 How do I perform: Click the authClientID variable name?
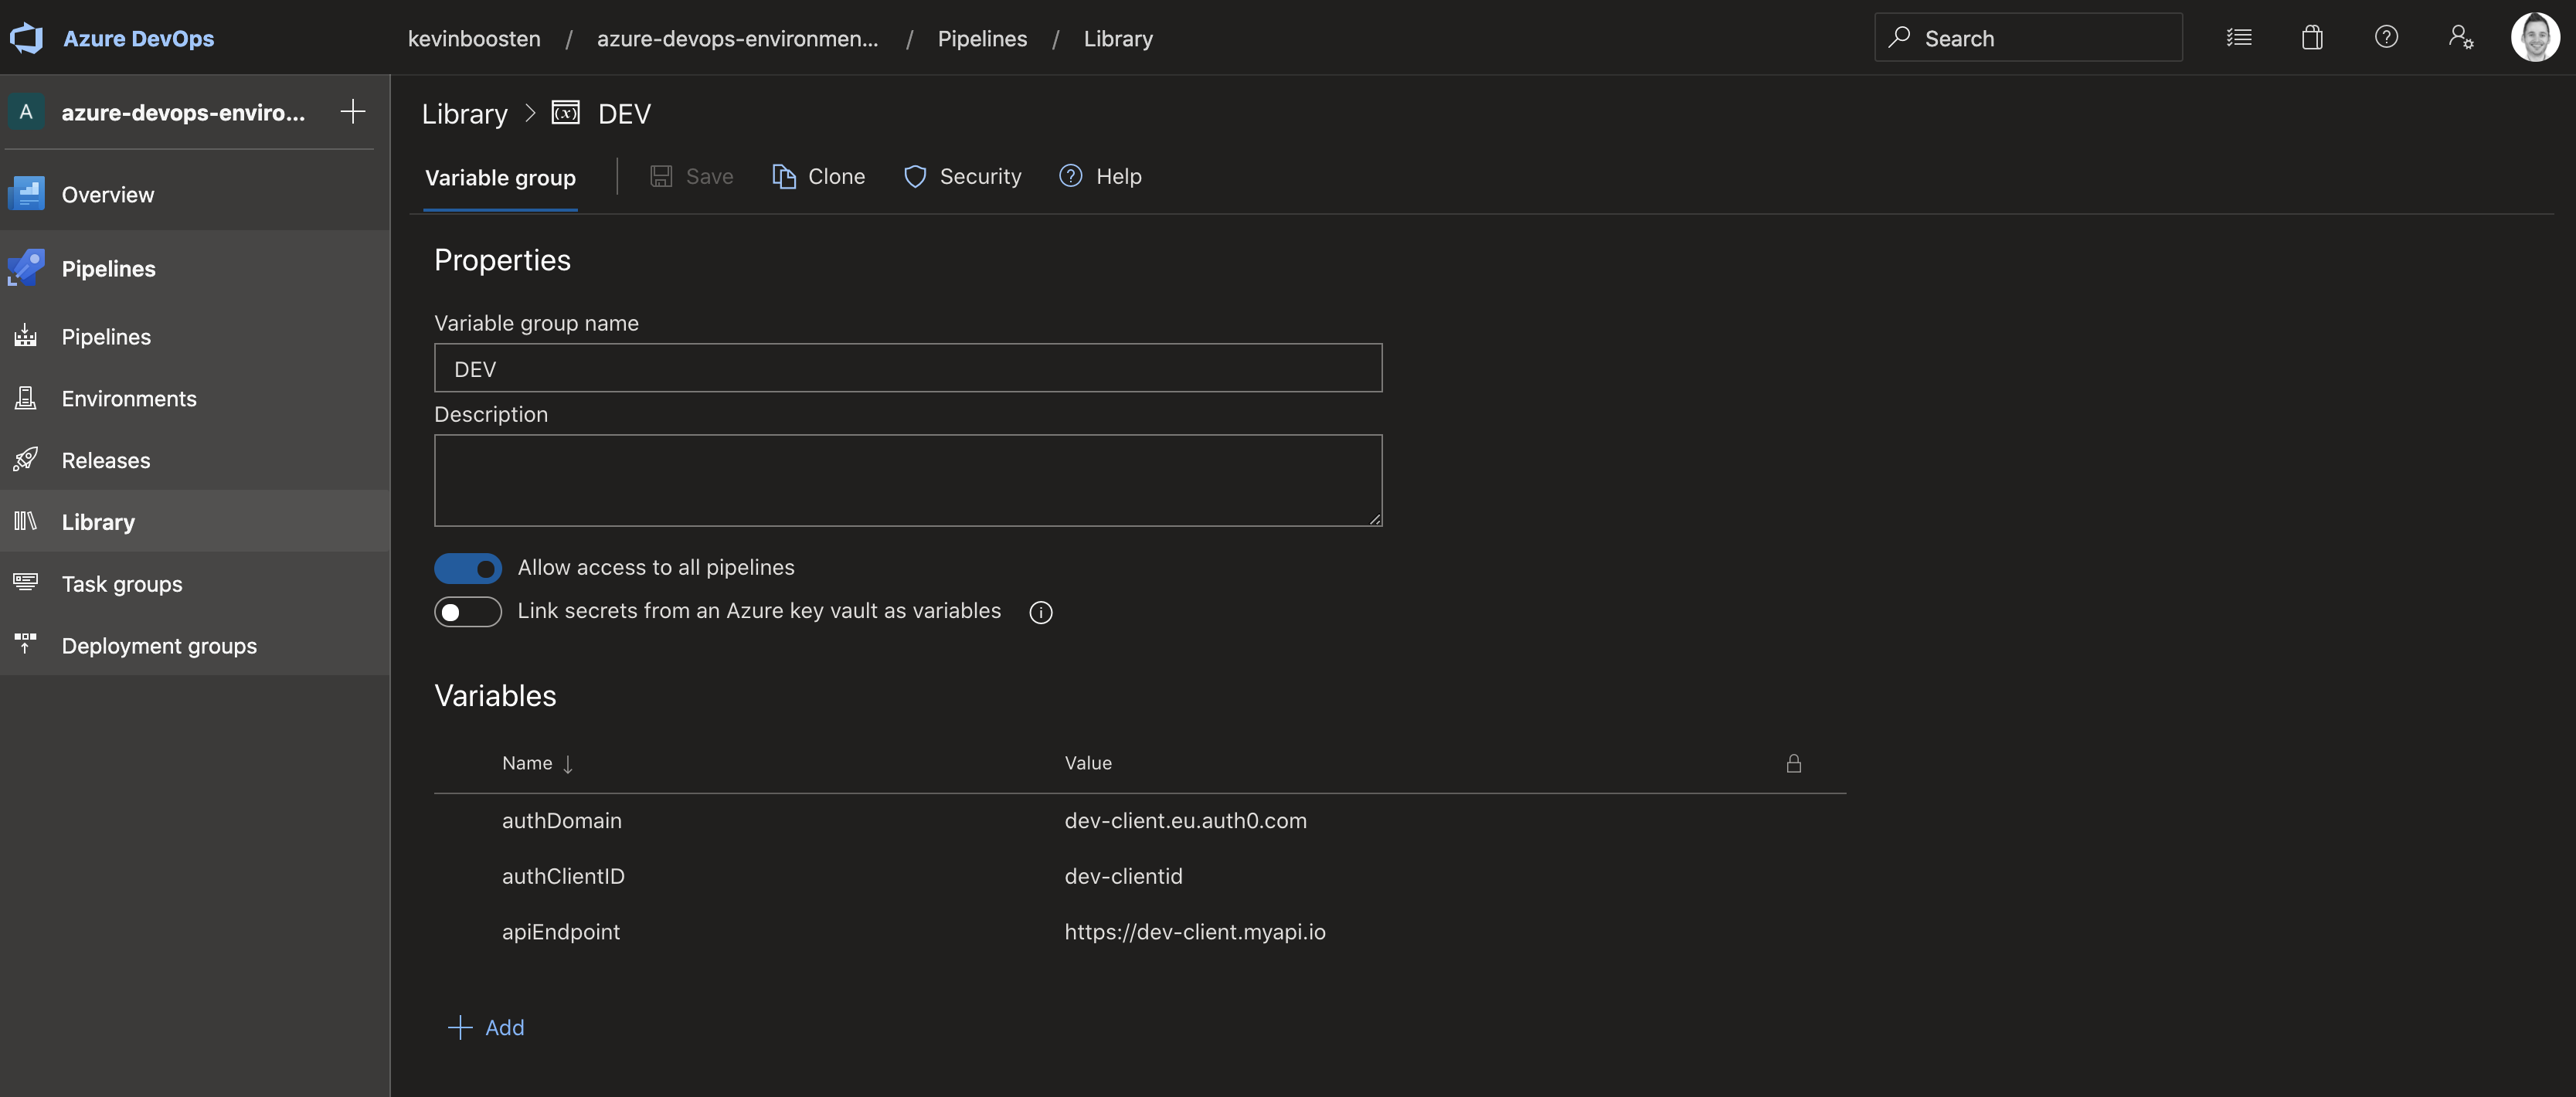[x=563, y=876]
